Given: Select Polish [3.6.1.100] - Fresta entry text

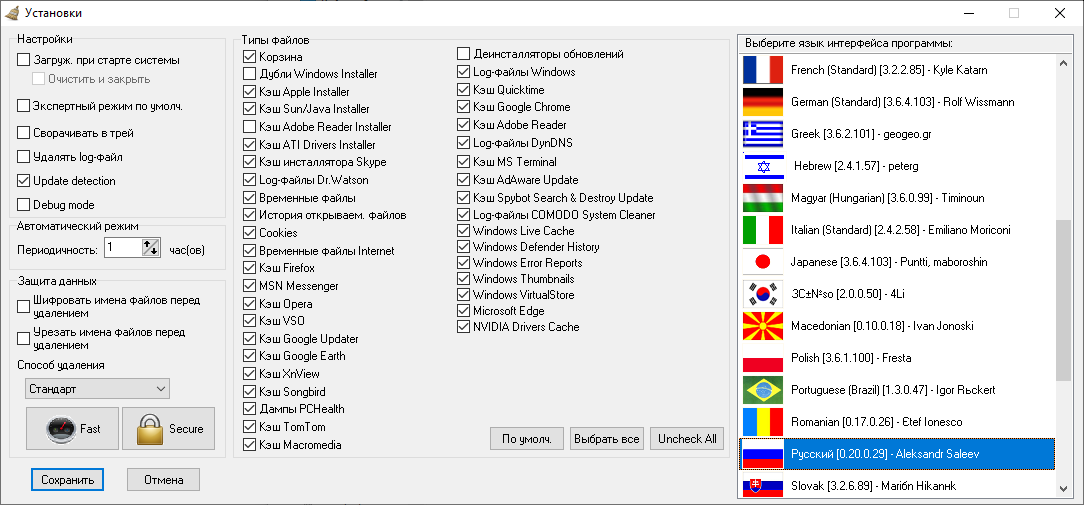Looking at the screenshot, I should click(x=851, y=358).
